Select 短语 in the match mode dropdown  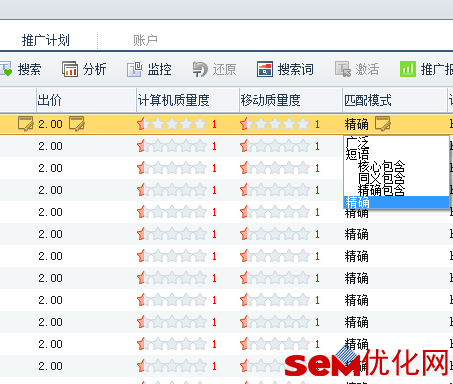[x=396, y=154]
